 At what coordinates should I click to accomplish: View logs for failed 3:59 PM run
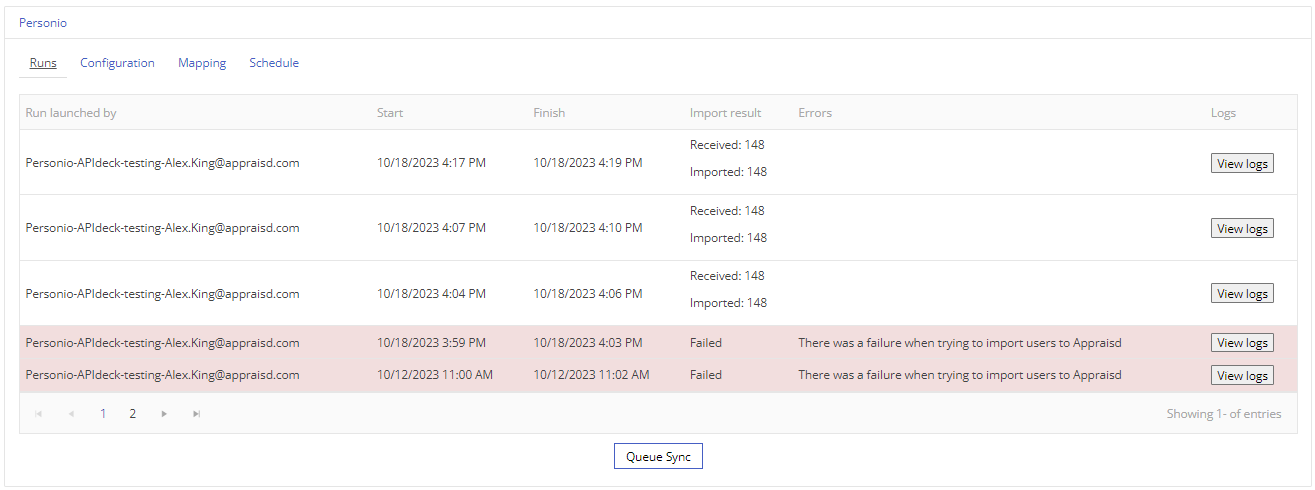pos(1242,343)
